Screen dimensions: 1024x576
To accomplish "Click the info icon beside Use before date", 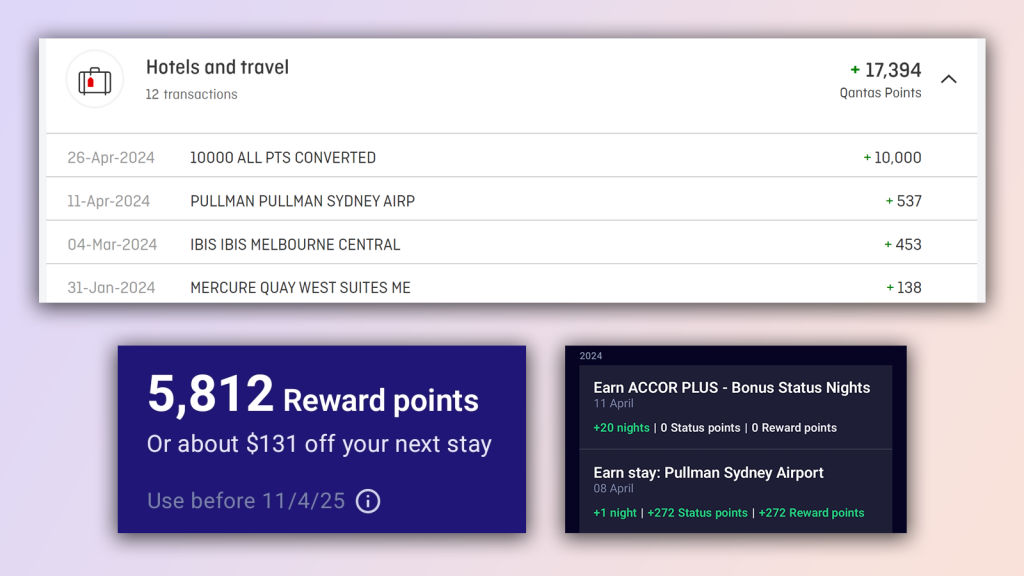I will click(368, 501).
